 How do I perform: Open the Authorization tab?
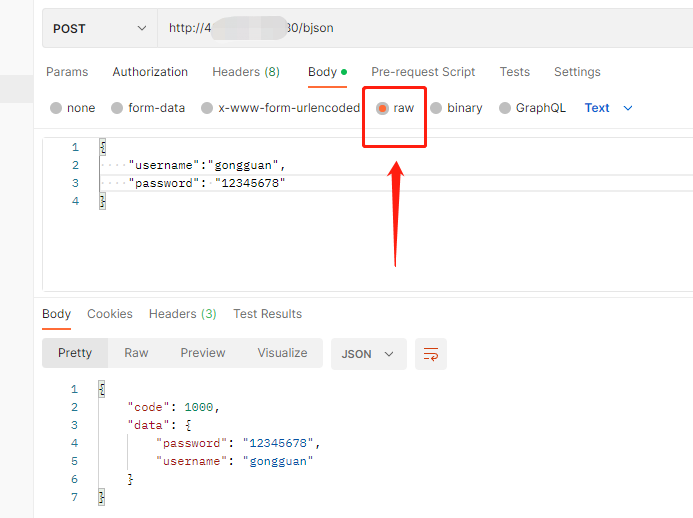[150, 72]
